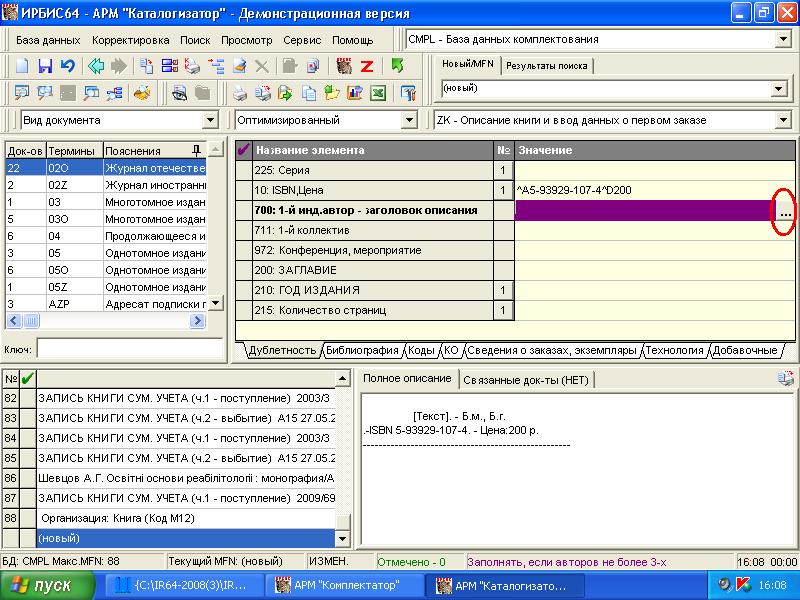The image size is (800, 600).
Task: Click the blue undo arrow icon
Action: click(67, 66)
